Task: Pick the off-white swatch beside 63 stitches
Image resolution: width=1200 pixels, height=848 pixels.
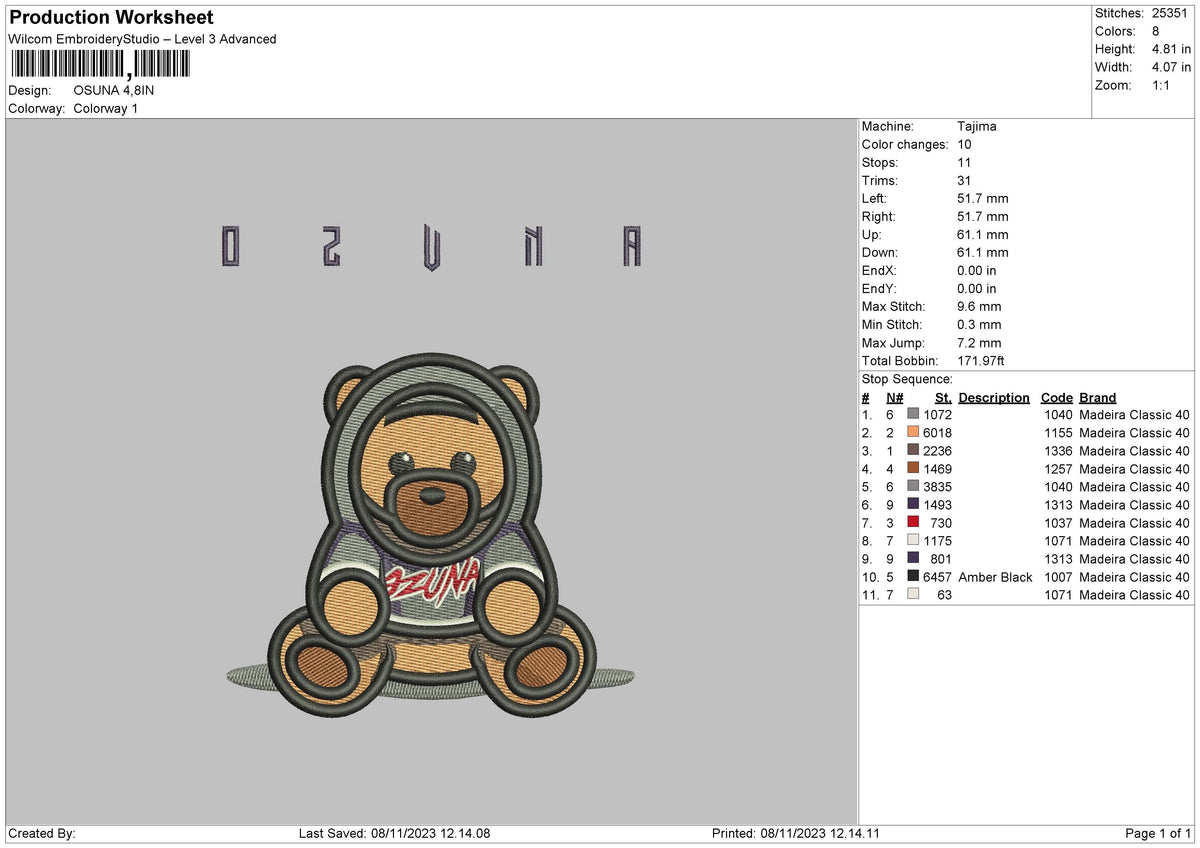Action: (x=912, y=595)
